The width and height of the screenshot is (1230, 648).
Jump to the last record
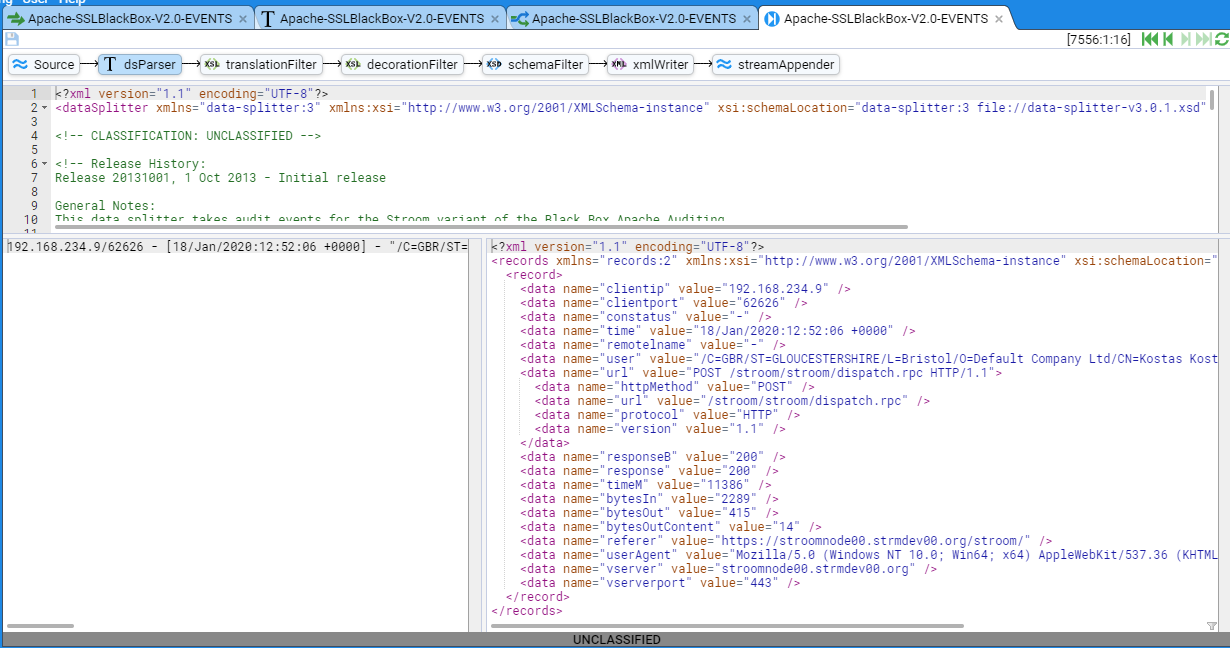pos(1203,39)
